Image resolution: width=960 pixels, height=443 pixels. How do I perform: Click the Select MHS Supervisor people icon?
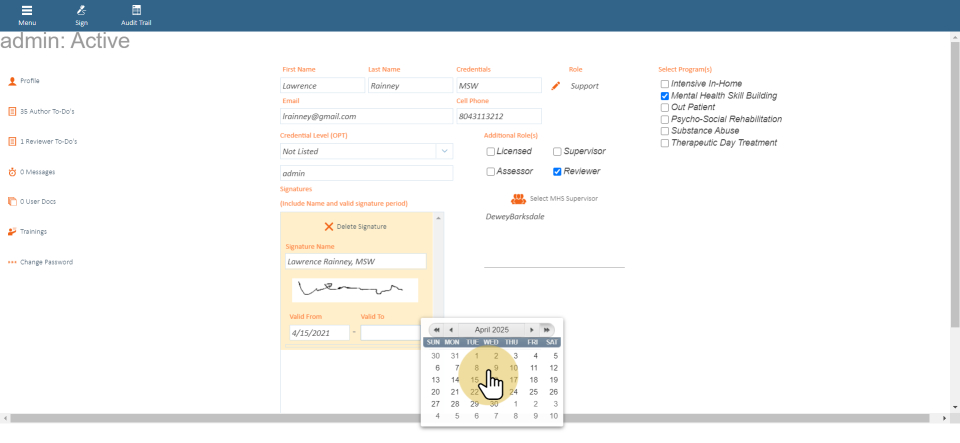518,199
